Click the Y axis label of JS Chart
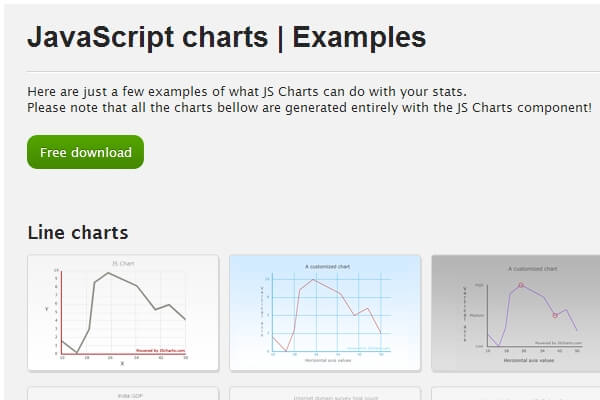The width and height of the screenshot is (600, 400). coord(47,308)
